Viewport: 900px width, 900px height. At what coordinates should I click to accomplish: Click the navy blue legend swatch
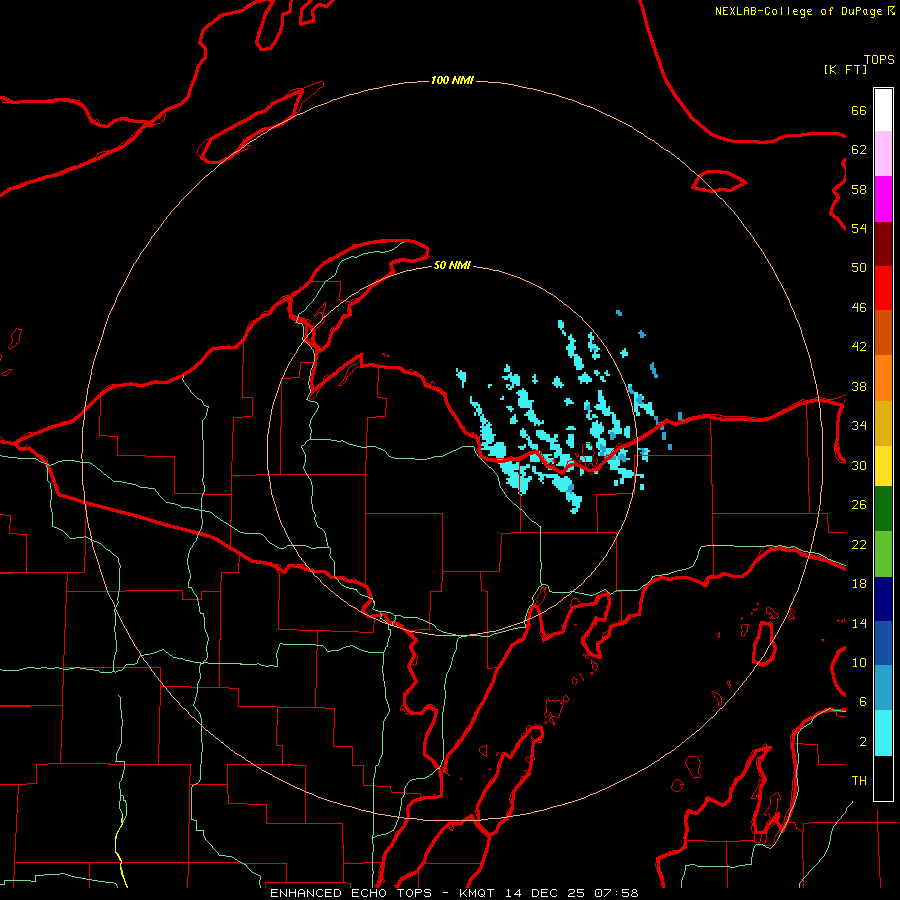pyautogui.click(x=883, y=599)
